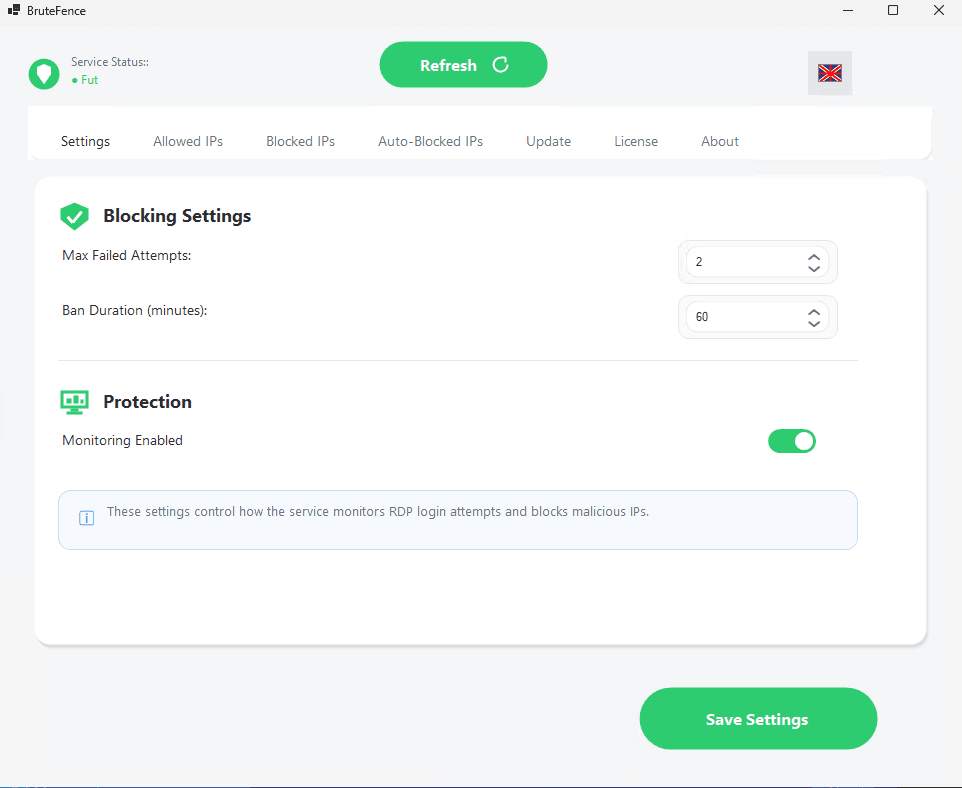The image size is (962, 788).
Task: Select the British flag language icon
Action: point(830,72)
